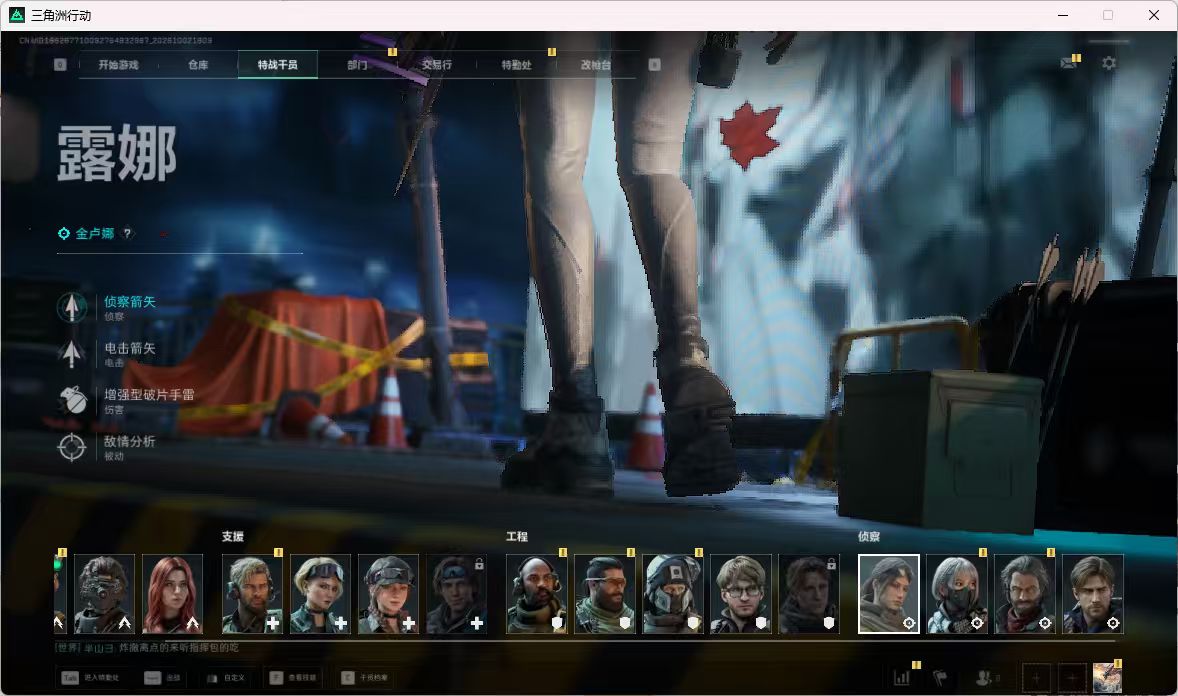Open the 特勤处 tab
This screenshot has height=696, width=1178.
pos(516,65)
